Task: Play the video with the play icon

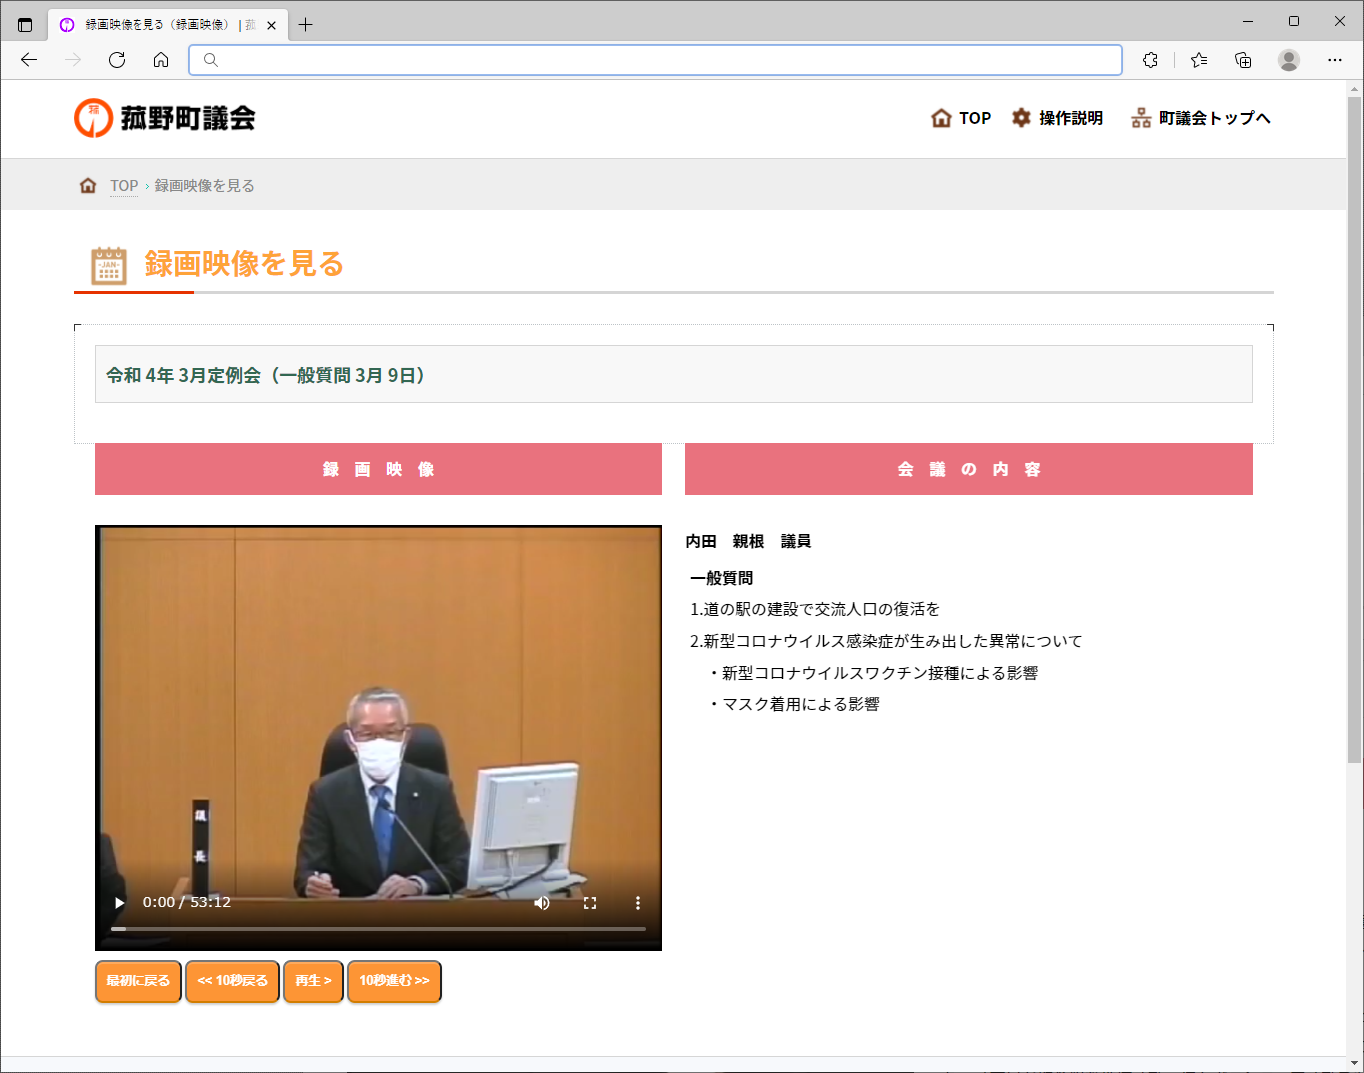Action: click(x=119, y=903)
